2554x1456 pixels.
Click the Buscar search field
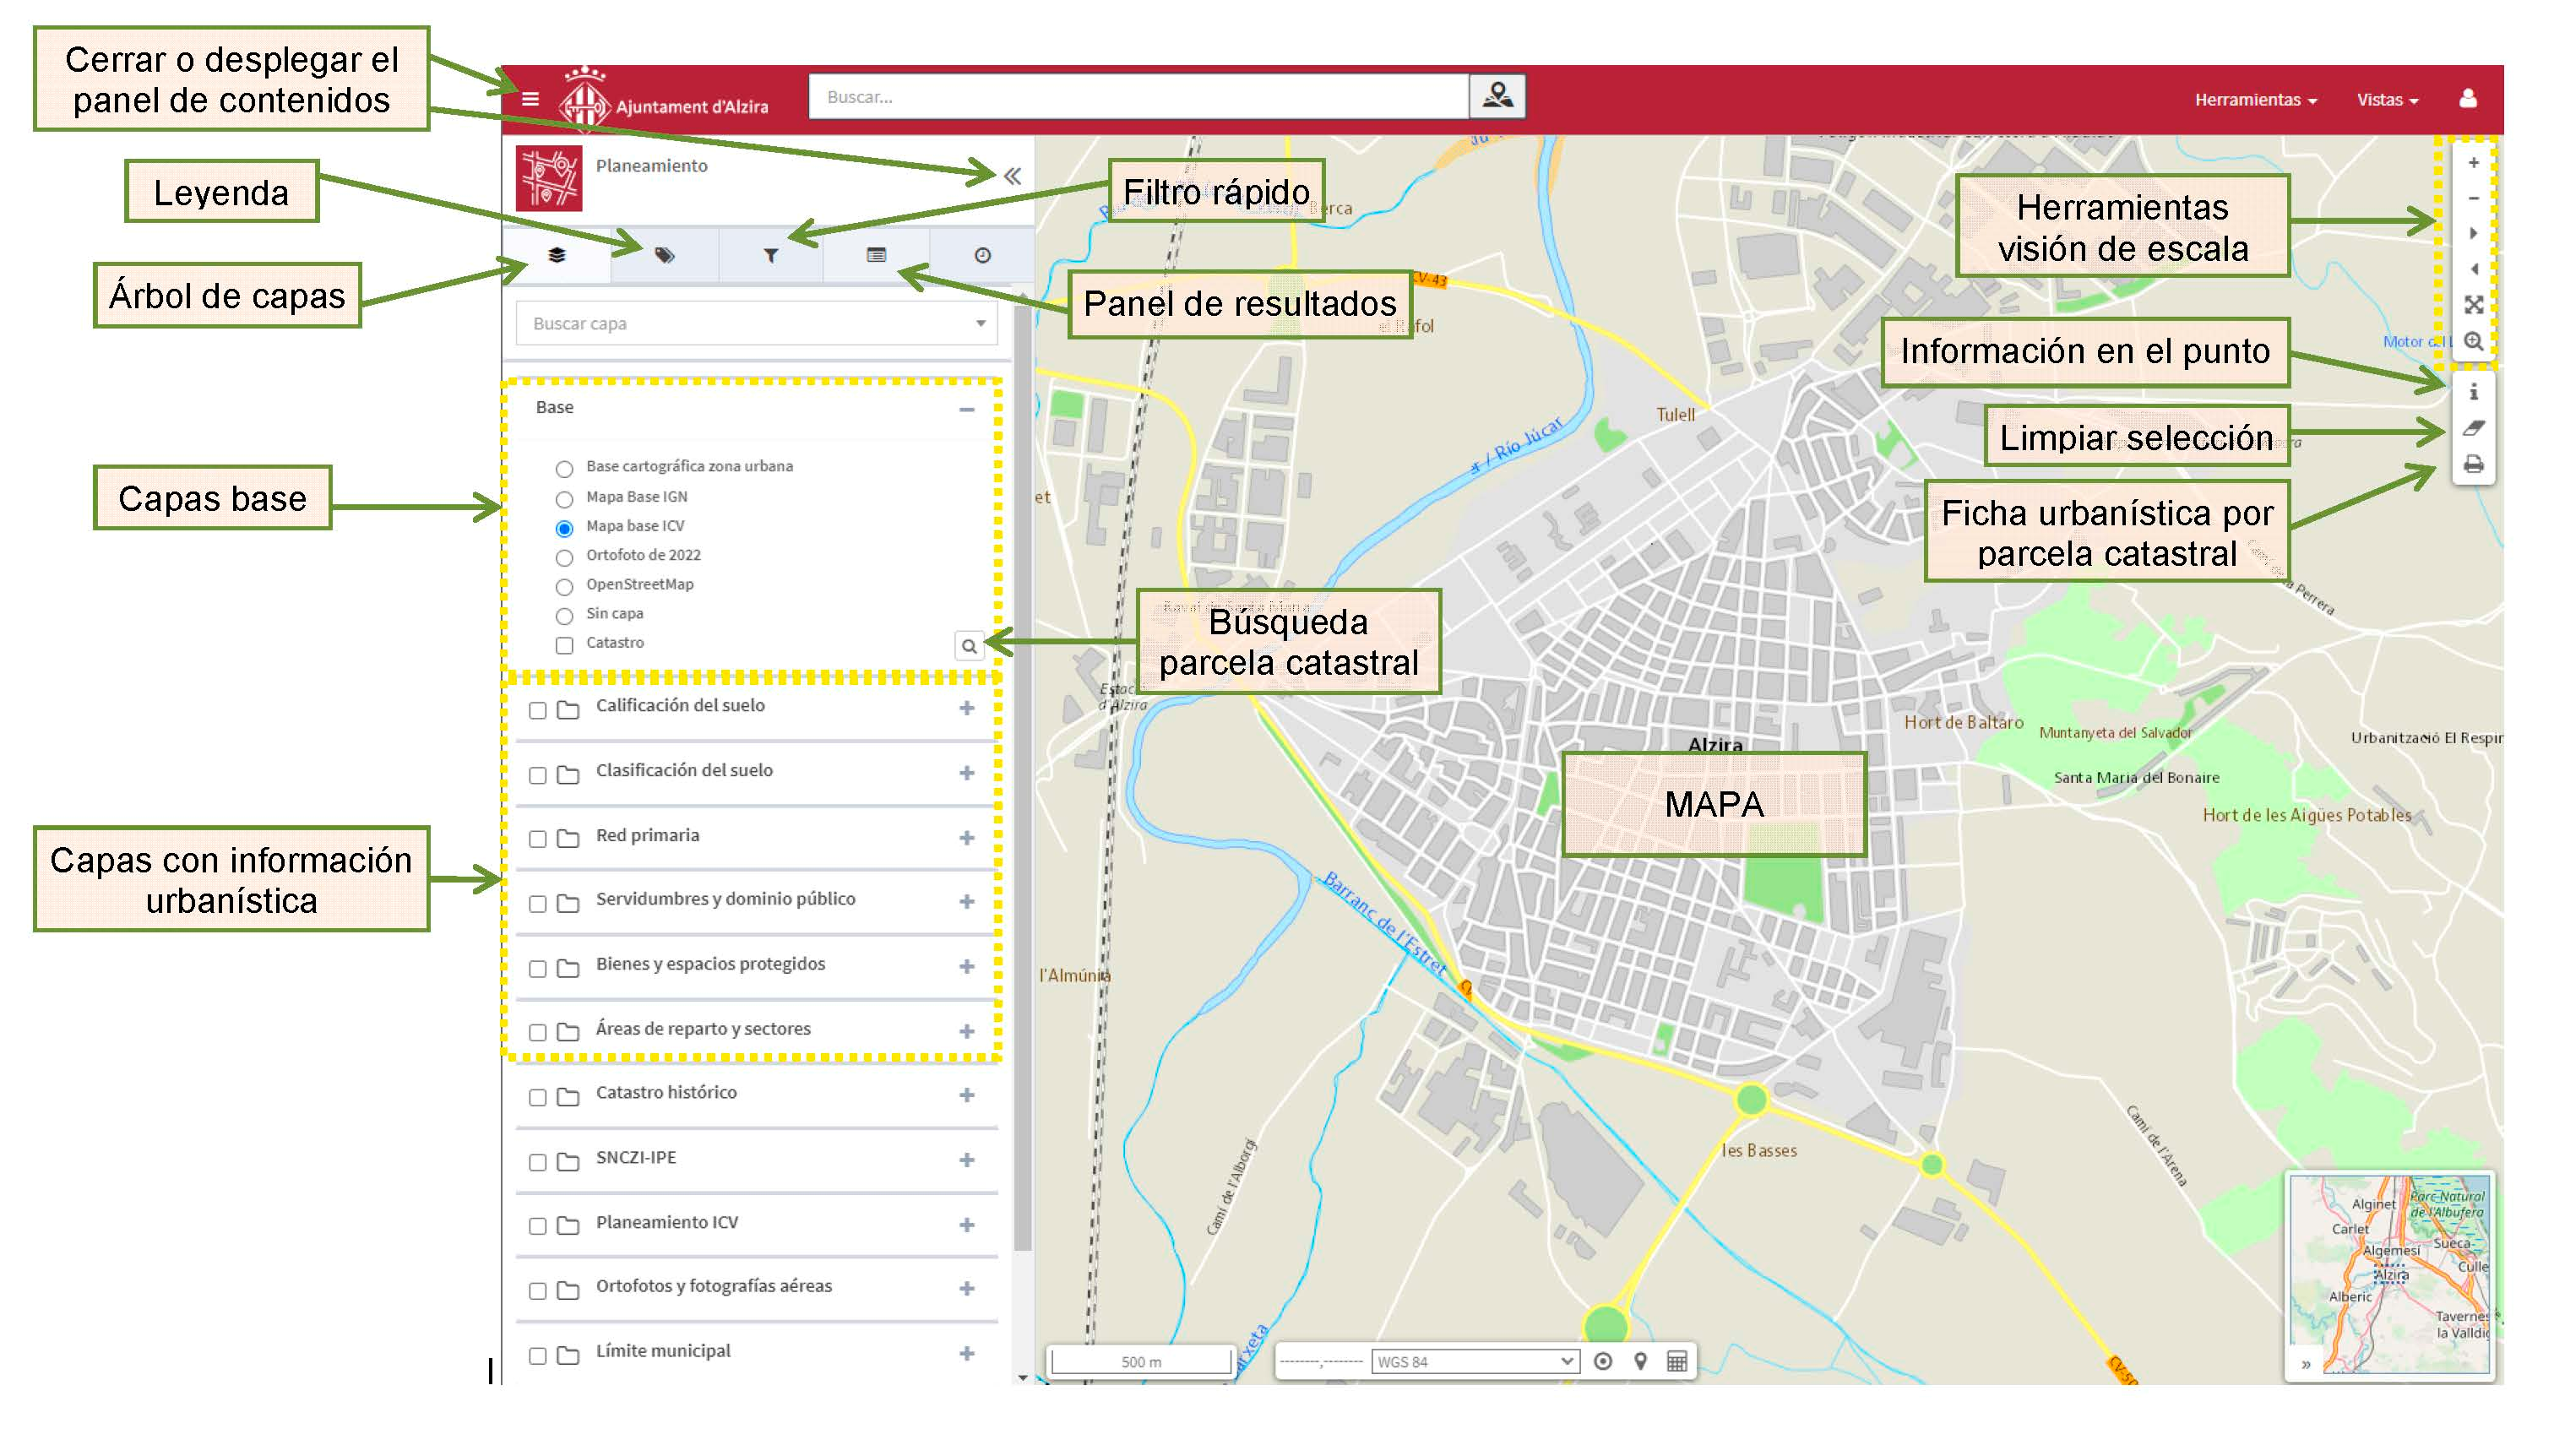1138,96
